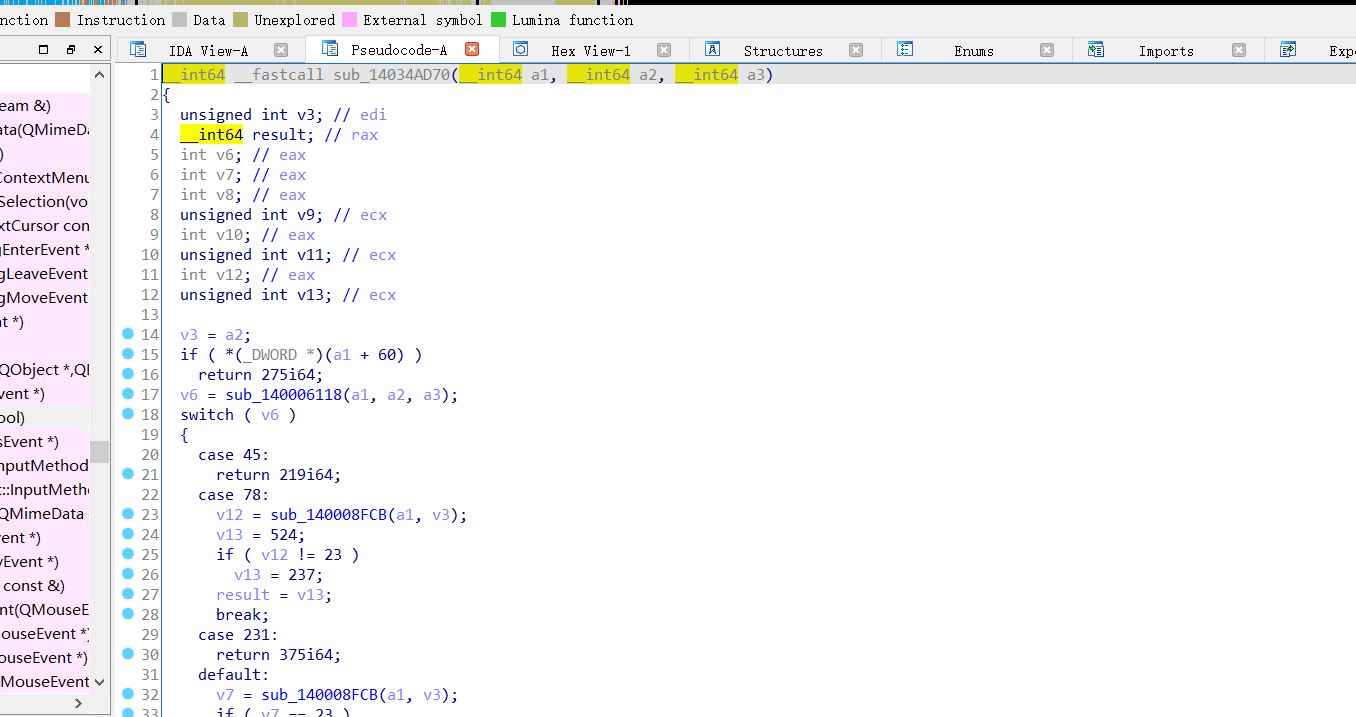Screen dimensions: 1356x717
Task: Click the Exports tab icon
Action: [1288, 49]
